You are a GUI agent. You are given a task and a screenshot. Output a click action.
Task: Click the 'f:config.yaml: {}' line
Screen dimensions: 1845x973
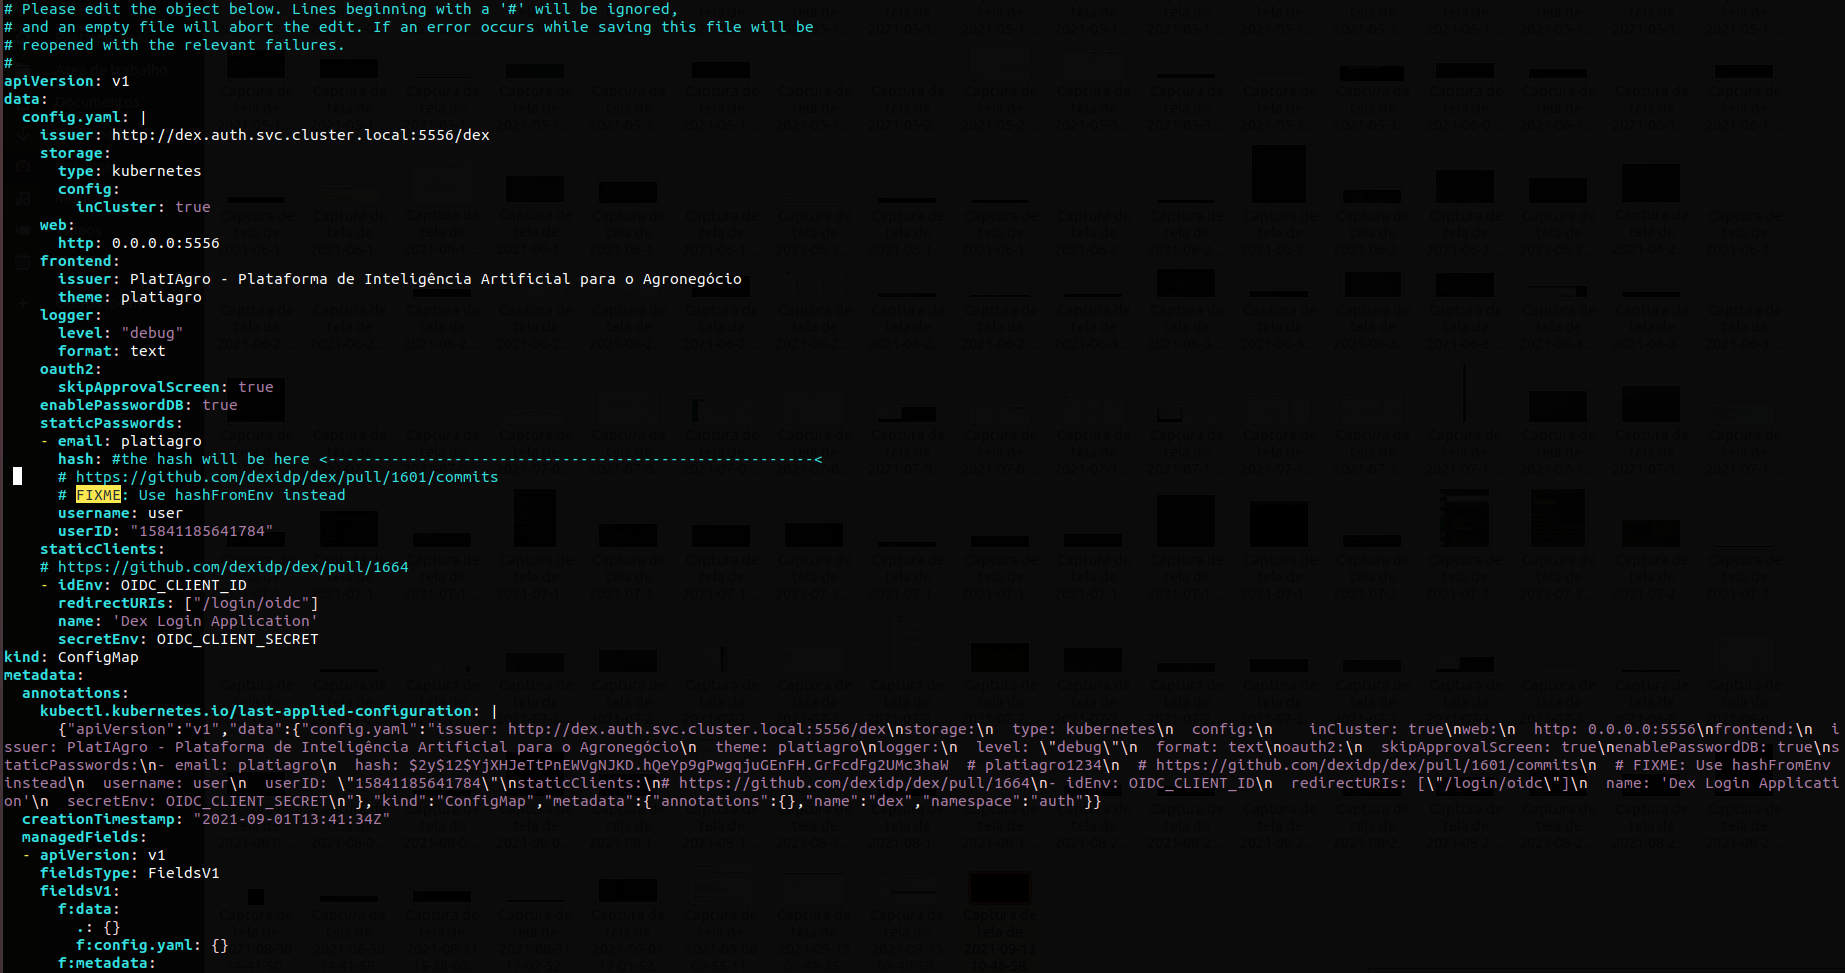152,945
